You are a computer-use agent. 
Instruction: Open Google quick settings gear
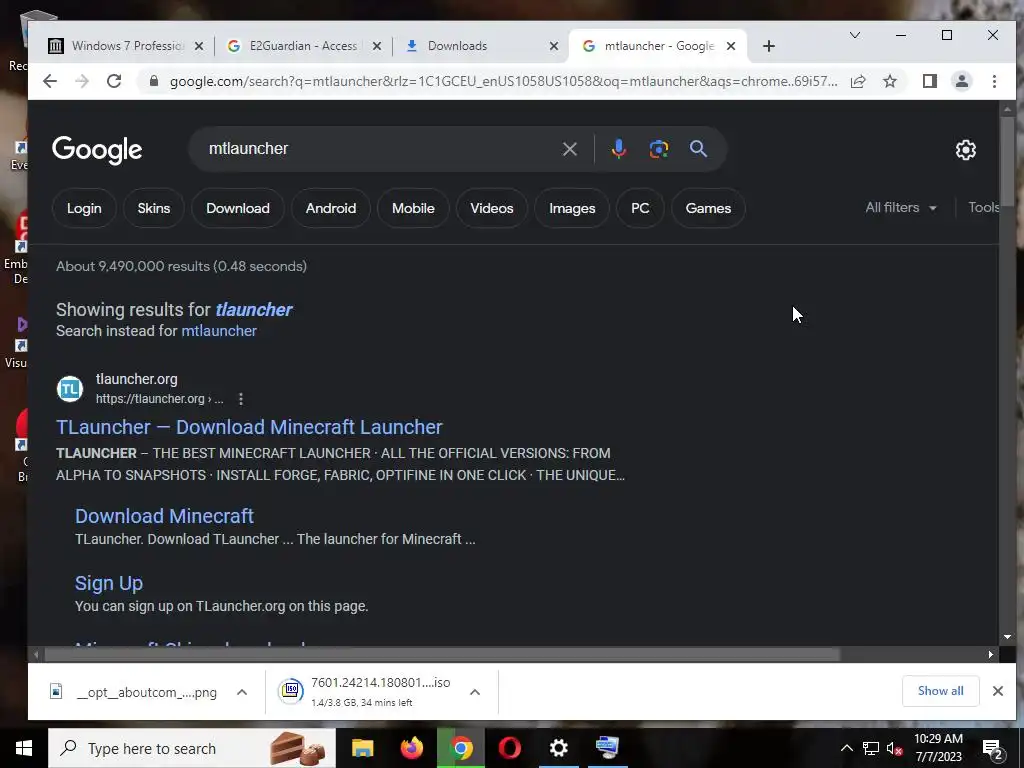point(965,150)
